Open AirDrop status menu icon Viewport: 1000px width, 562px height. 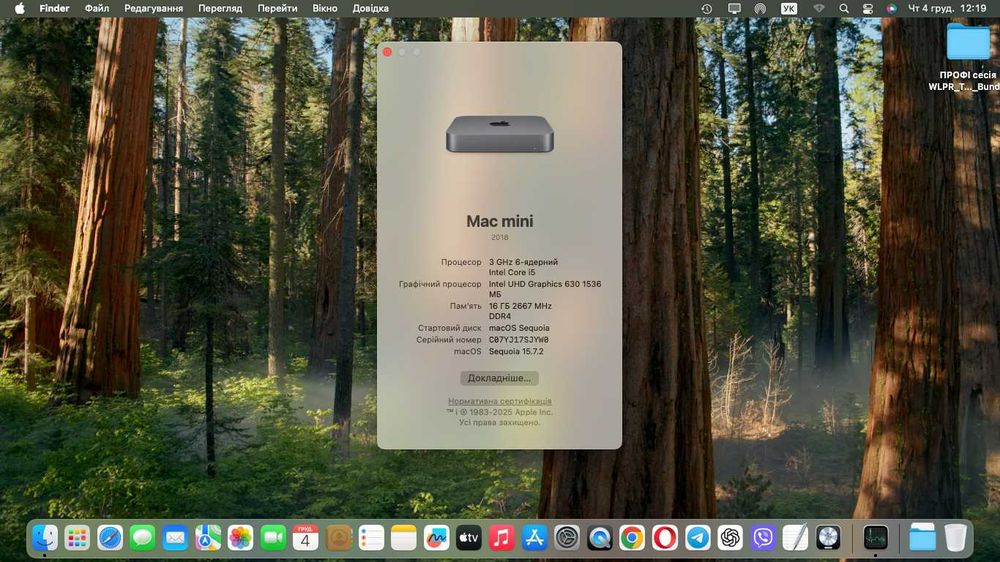(x=760, y=8)
